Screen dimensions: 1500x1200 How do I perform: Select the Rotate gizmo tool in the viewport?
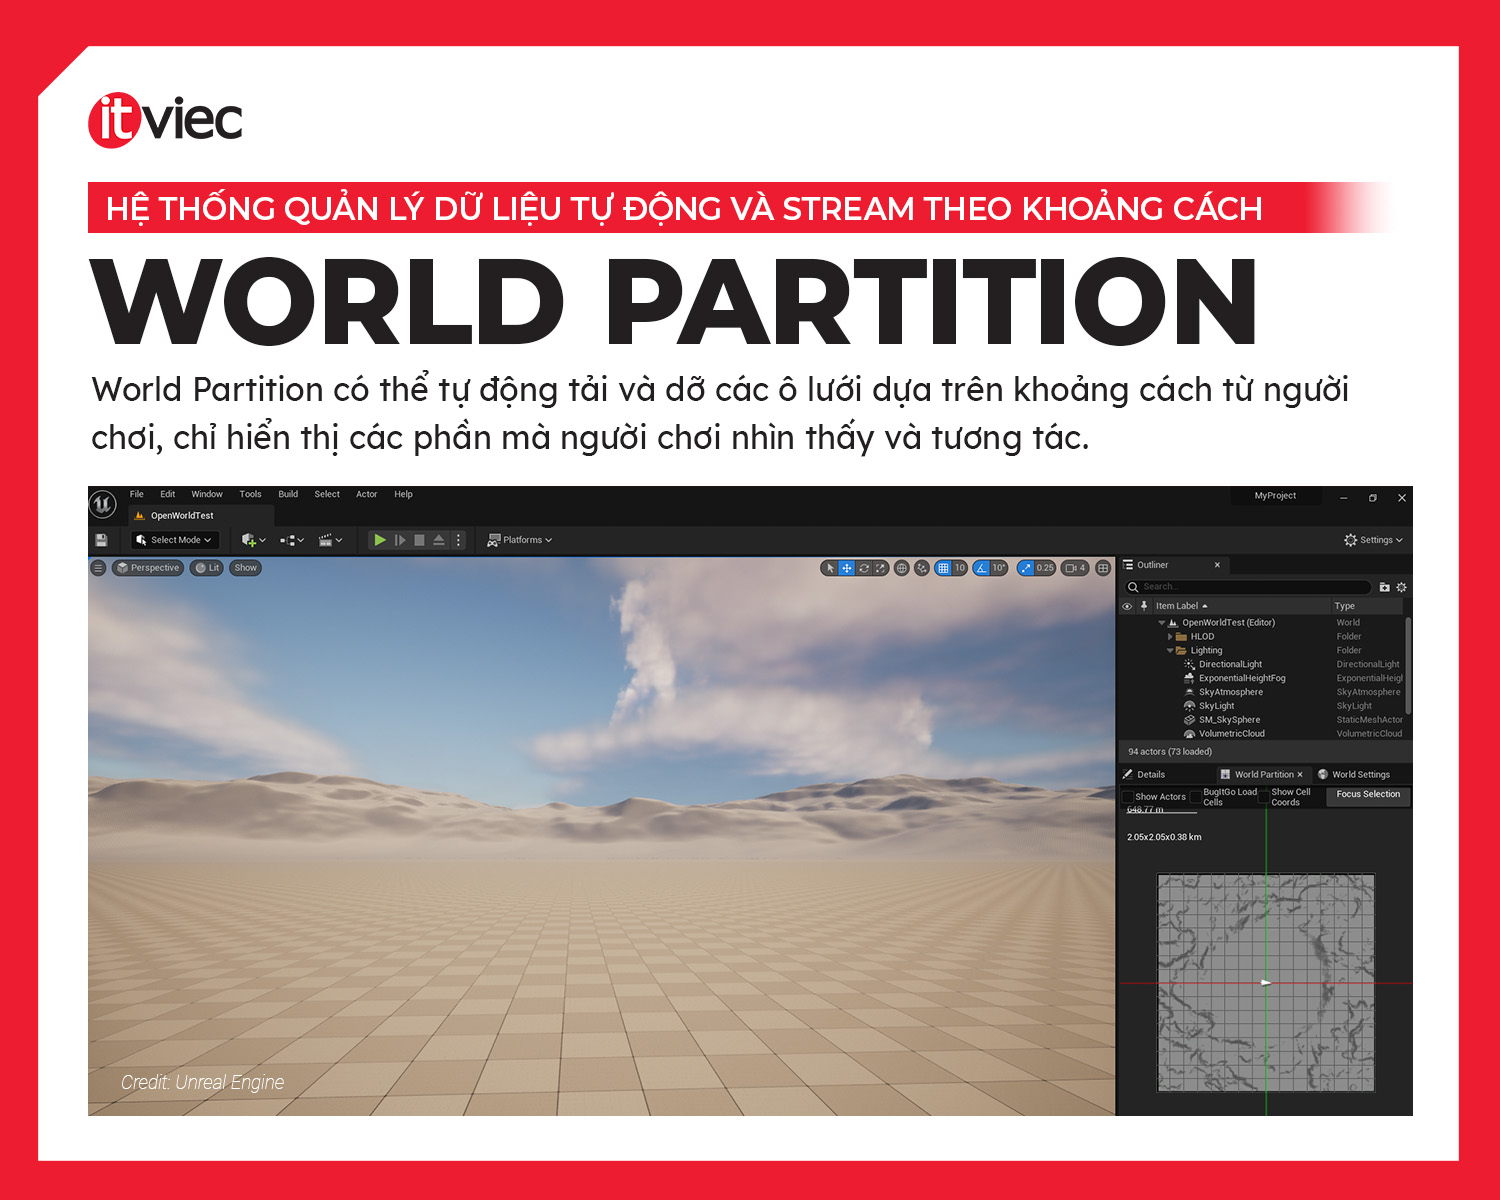click(864, 568)
